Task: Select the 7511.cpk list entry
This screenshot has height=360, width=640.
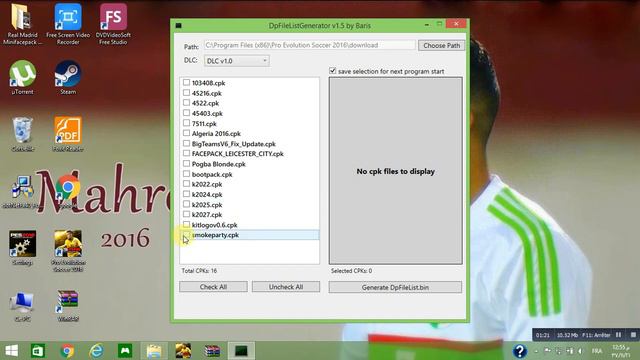Action: click(204, 123)
